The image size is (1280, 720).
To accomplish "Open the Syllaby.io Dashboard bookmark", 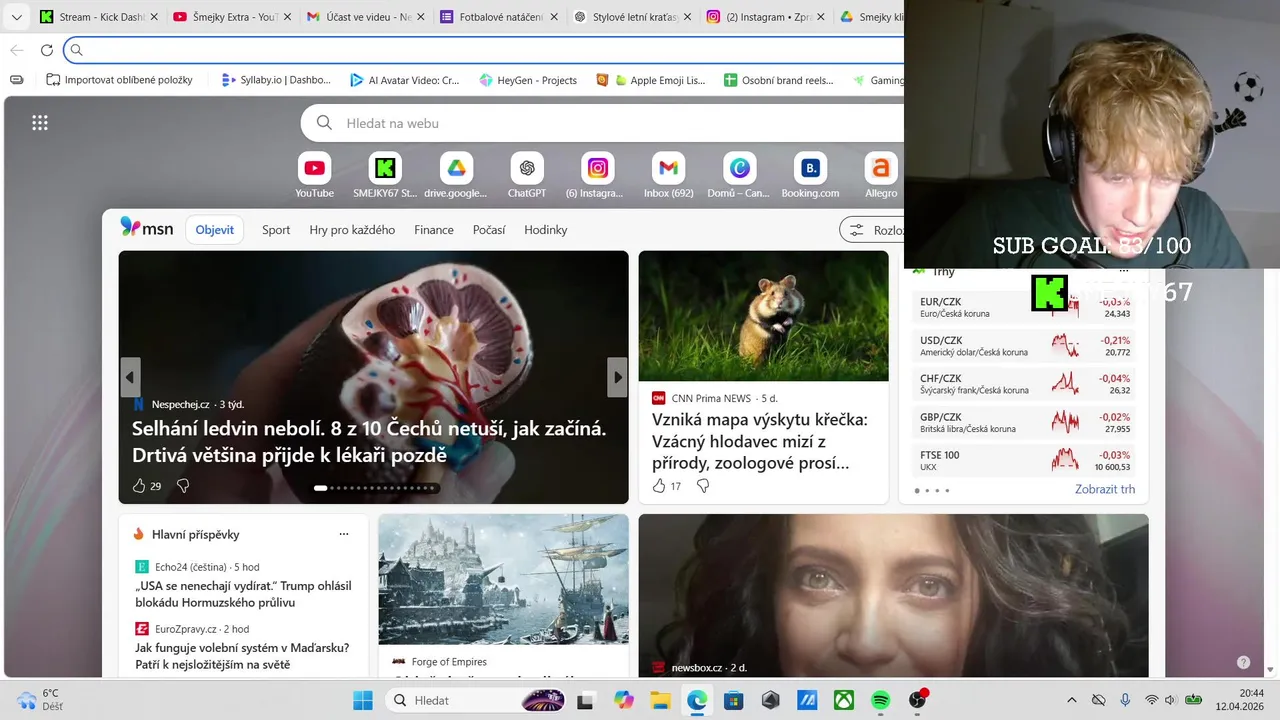I will point(277,80).
